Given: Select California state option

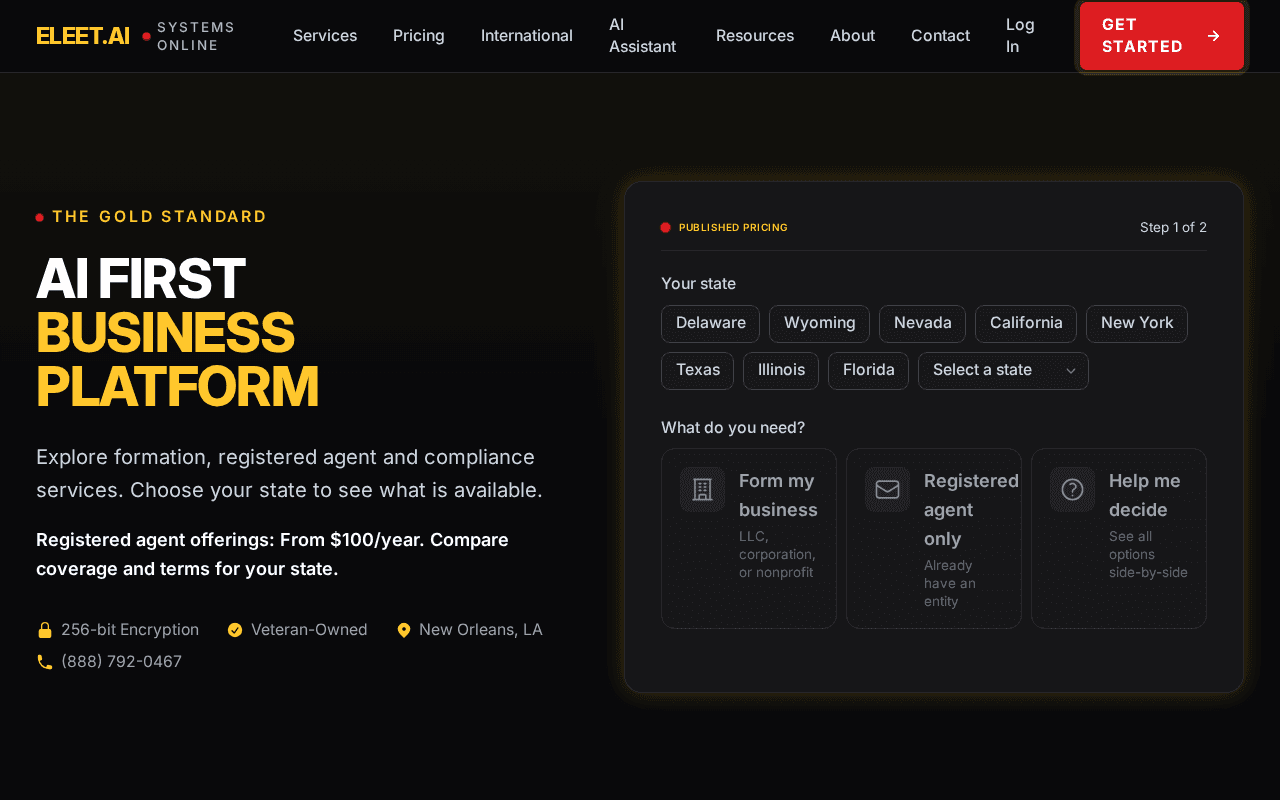Looking at the screenshot, I should (x=1026, y=324).
